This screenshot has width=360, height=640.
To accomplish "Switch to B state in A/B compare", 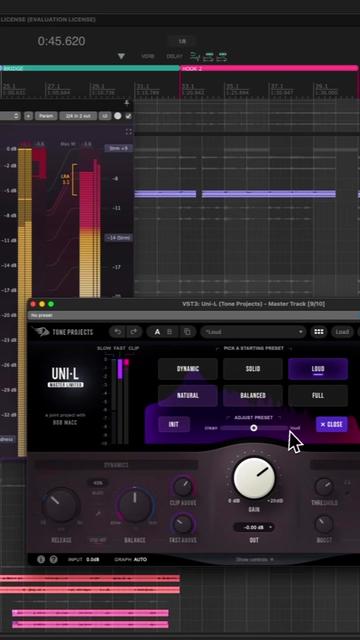I will [x=170, y=332].
